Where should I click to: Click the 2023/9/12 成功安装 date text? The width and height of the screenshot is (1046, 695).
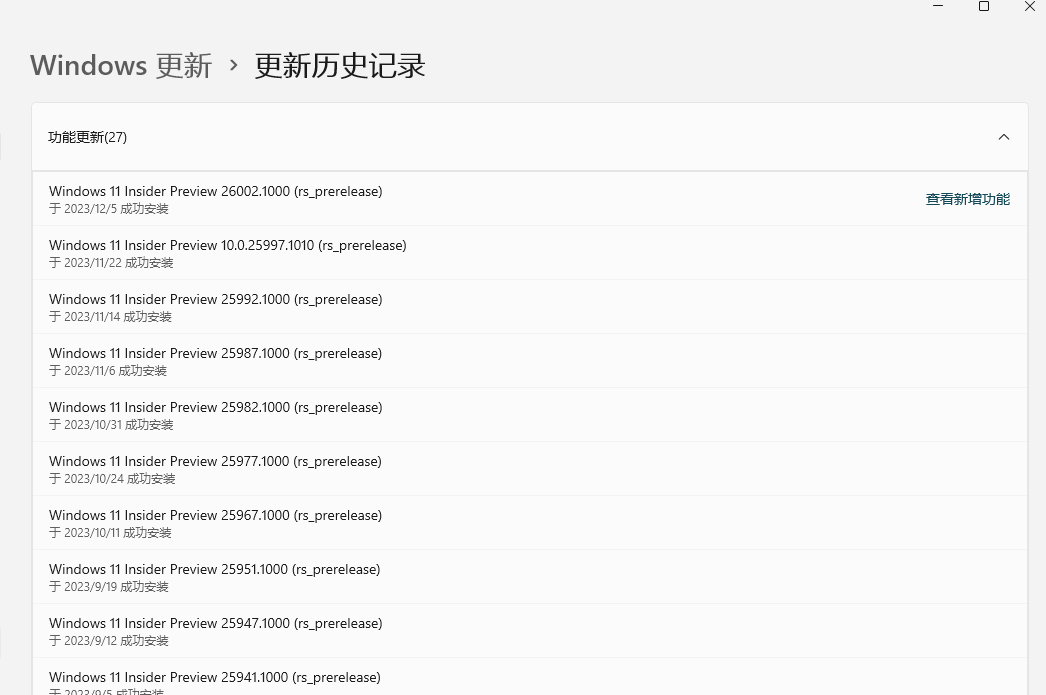[x=109, y=641]
